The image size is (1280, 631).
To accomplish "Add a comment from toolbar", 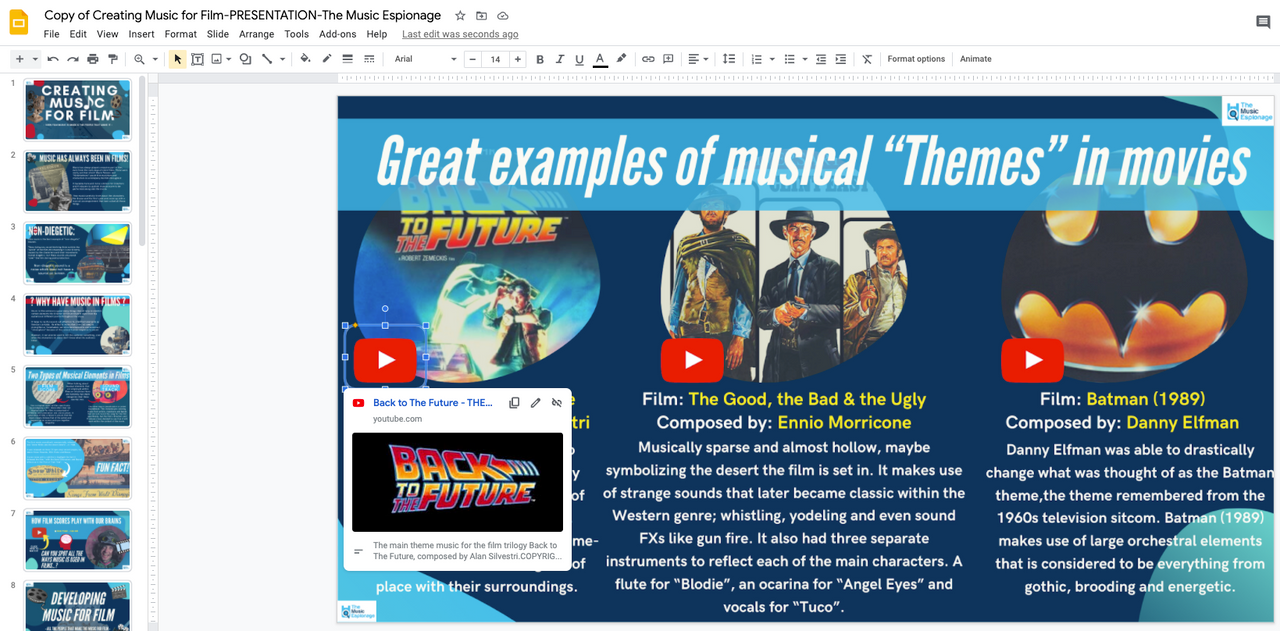I will click(x=668, y=59).
